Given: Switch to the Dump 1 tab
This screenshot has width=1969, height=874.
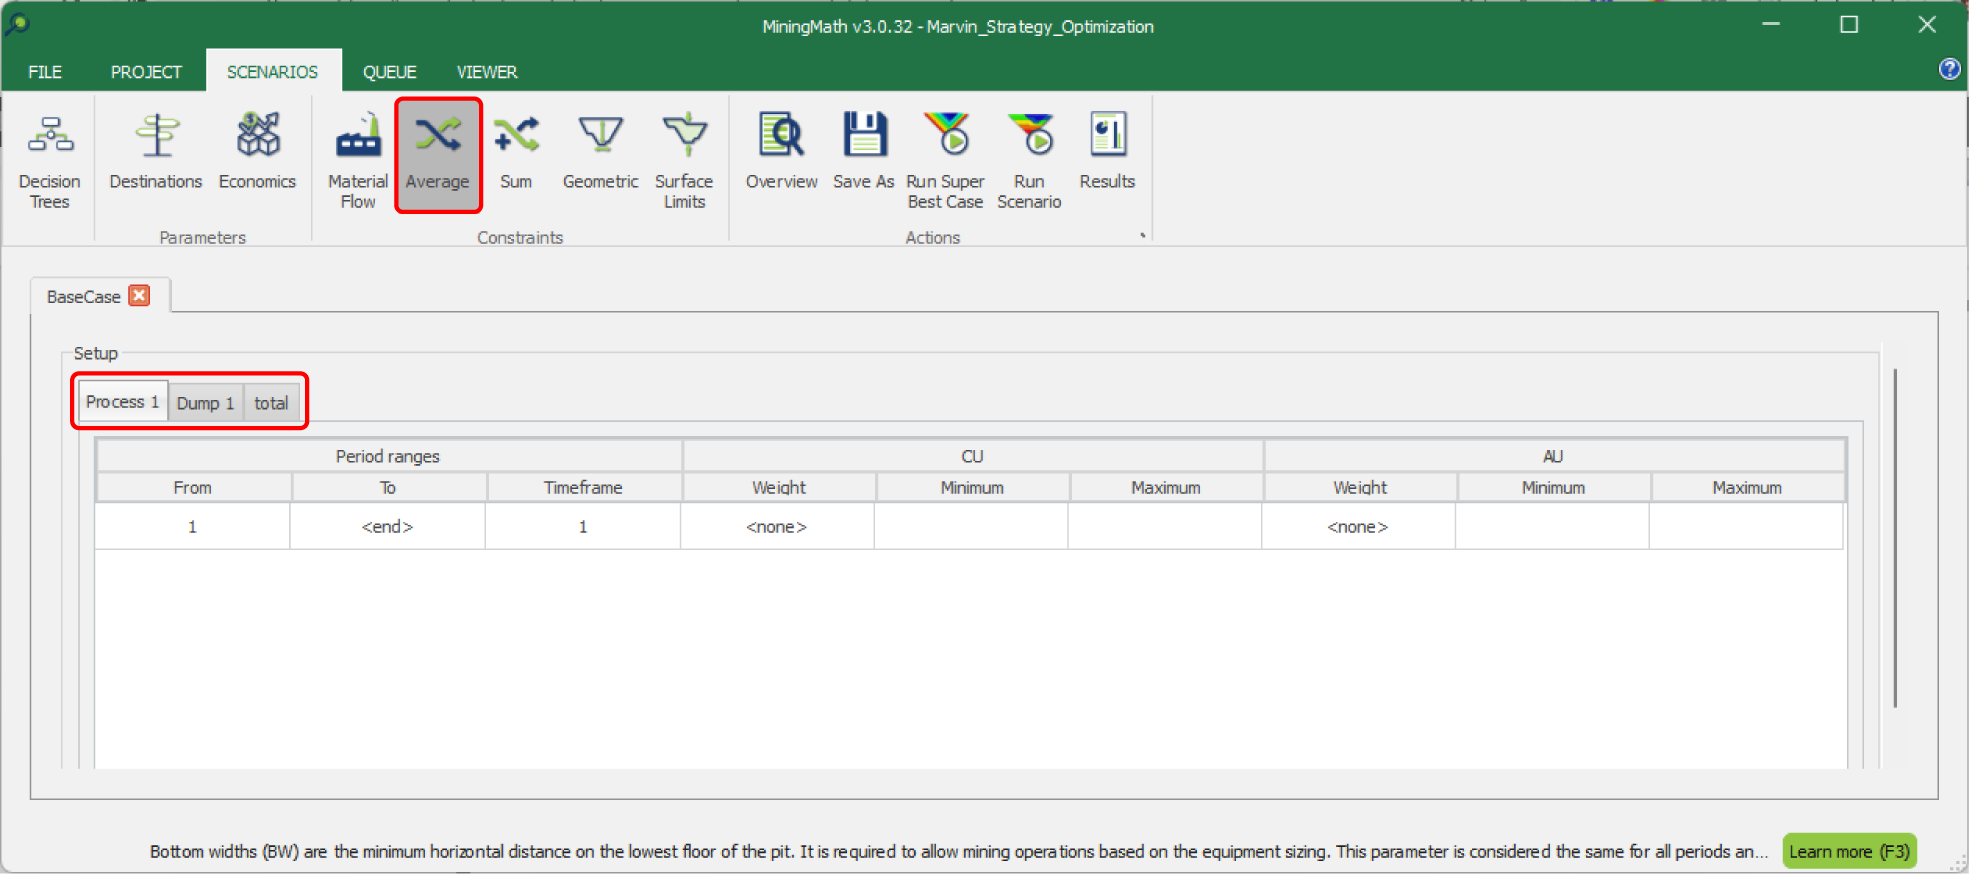Looking at the screenshot, I should (205, 403).
